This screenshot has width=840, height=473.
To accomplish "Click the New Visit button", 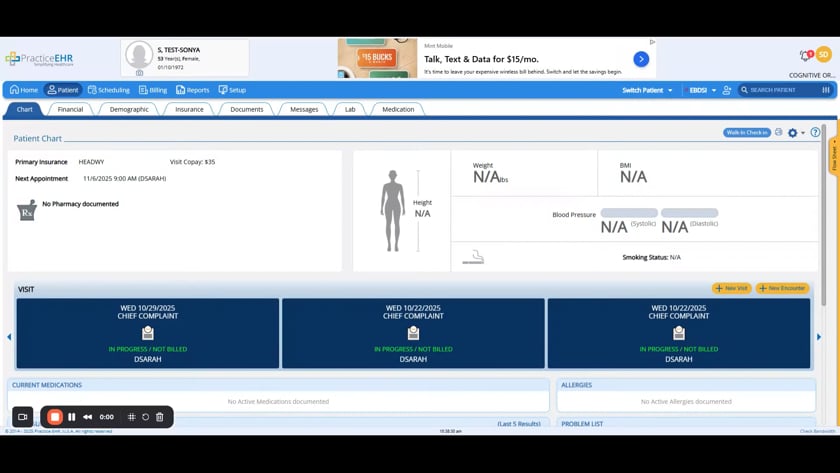I will (731, 288).
